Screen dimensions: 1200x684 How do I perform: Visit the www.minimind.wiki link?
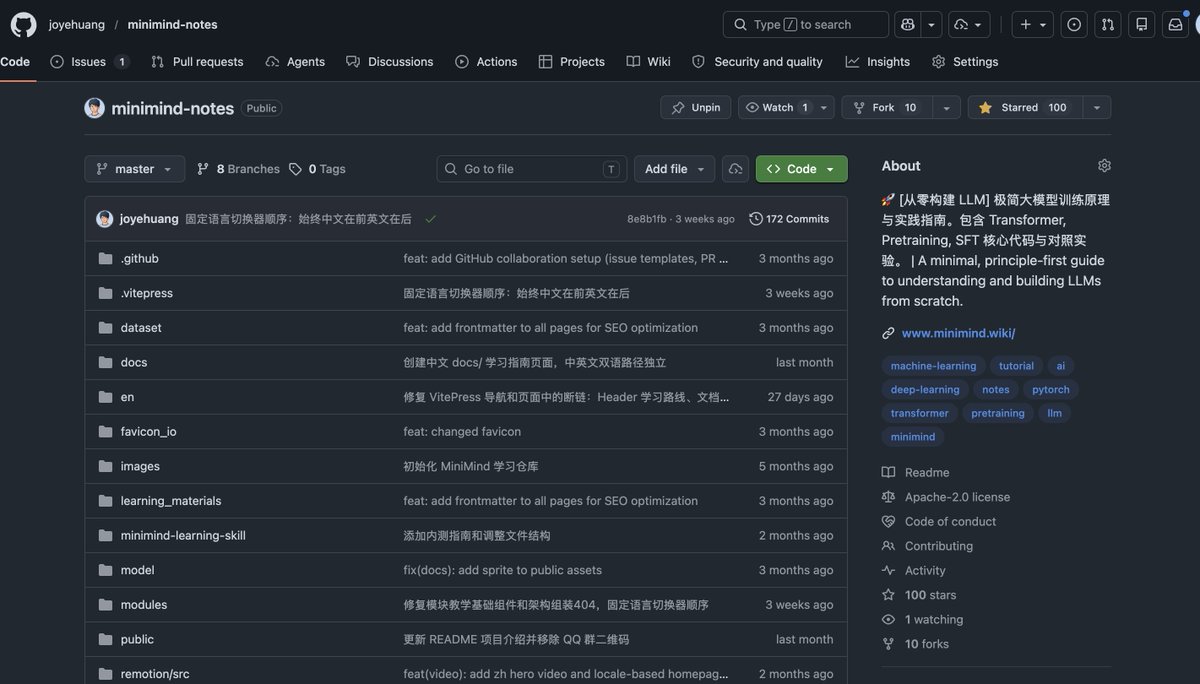pyautogui.click(x=958, y=333)
